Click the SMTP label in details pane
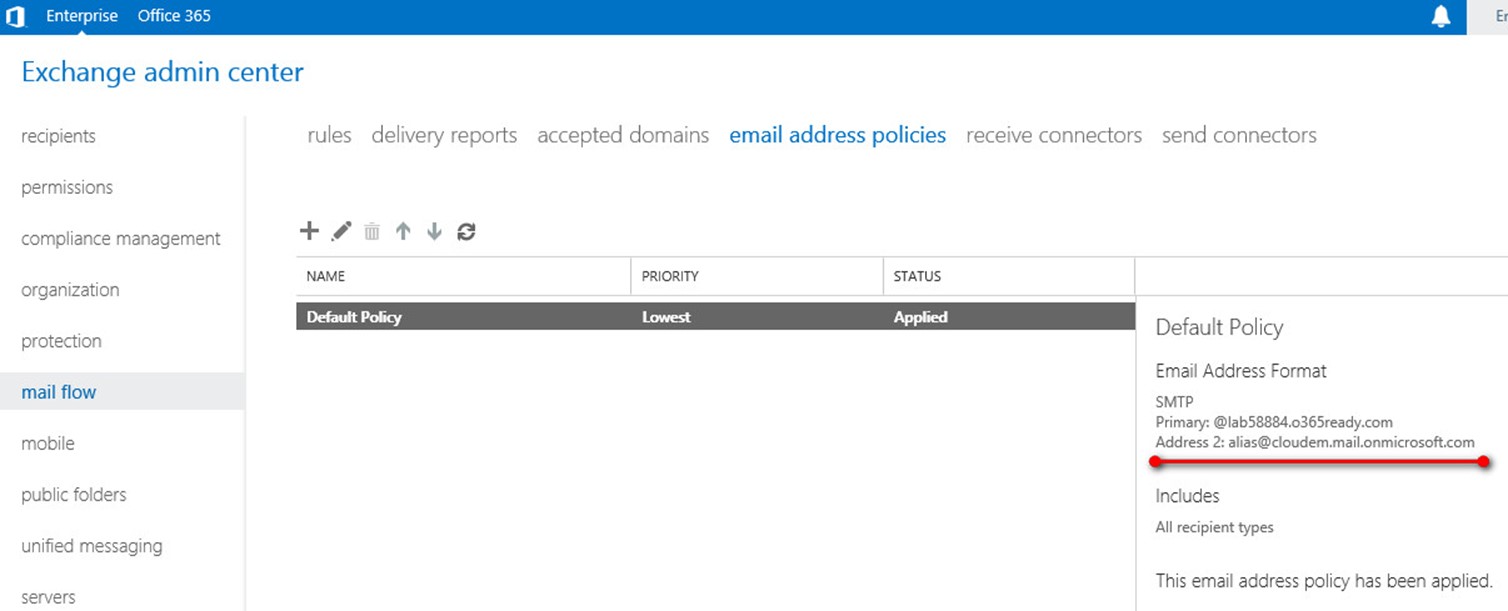 [x=1173, y=402]
